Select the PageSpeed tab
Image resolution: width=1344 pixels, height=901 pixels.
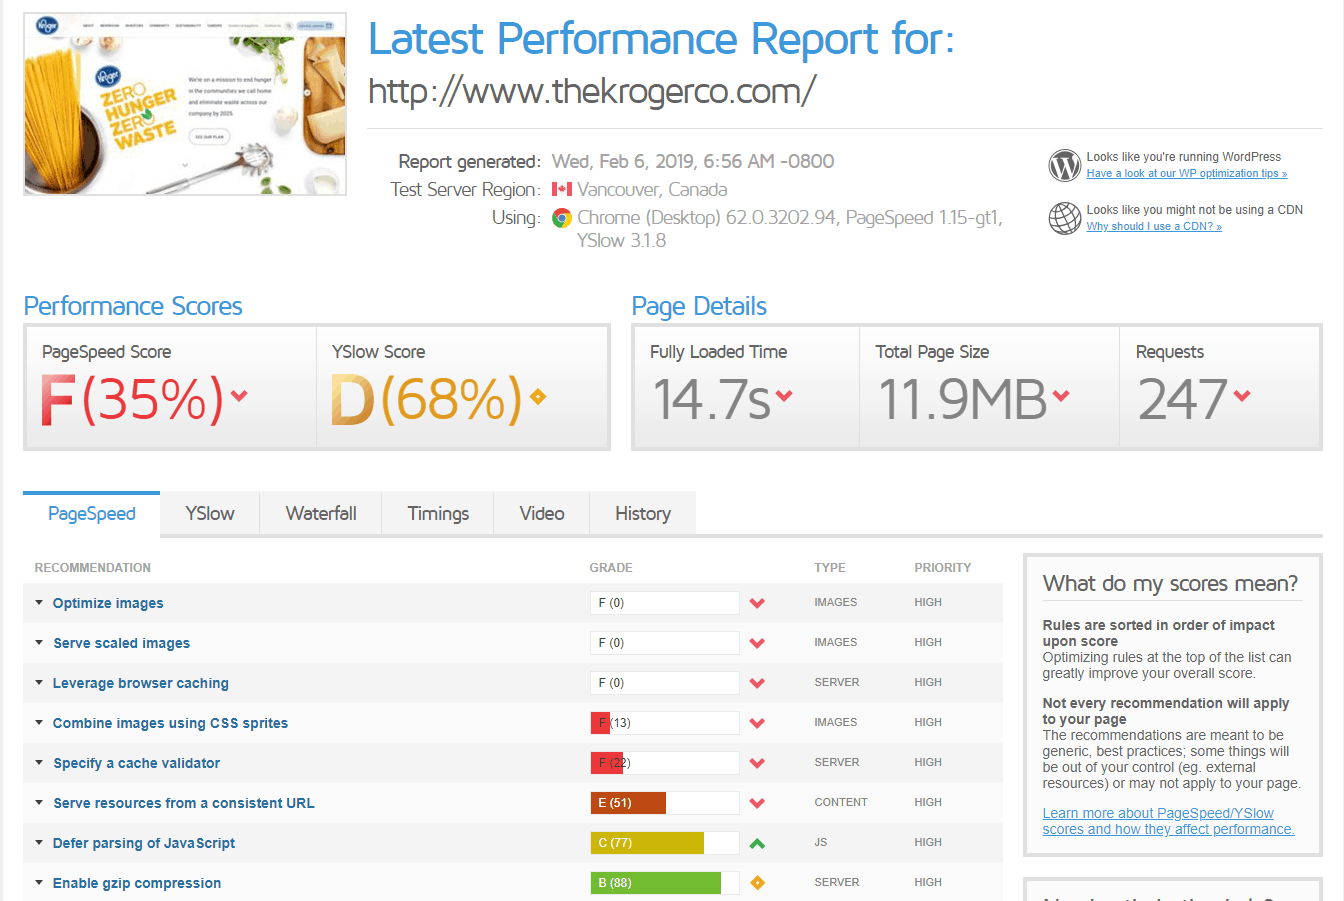click(x=91, y=513)
